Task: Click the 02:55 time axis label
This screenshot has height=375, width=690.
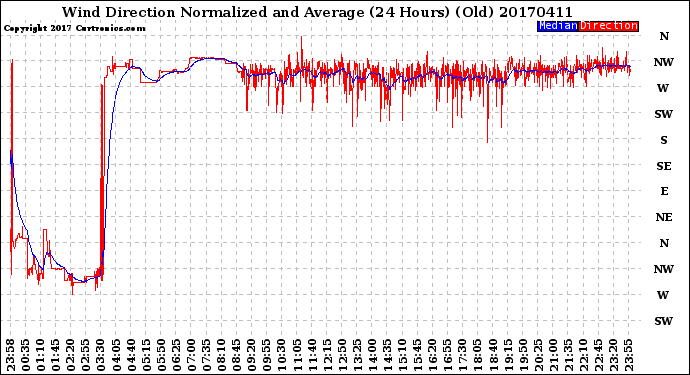Action: (x=86, y=355)
